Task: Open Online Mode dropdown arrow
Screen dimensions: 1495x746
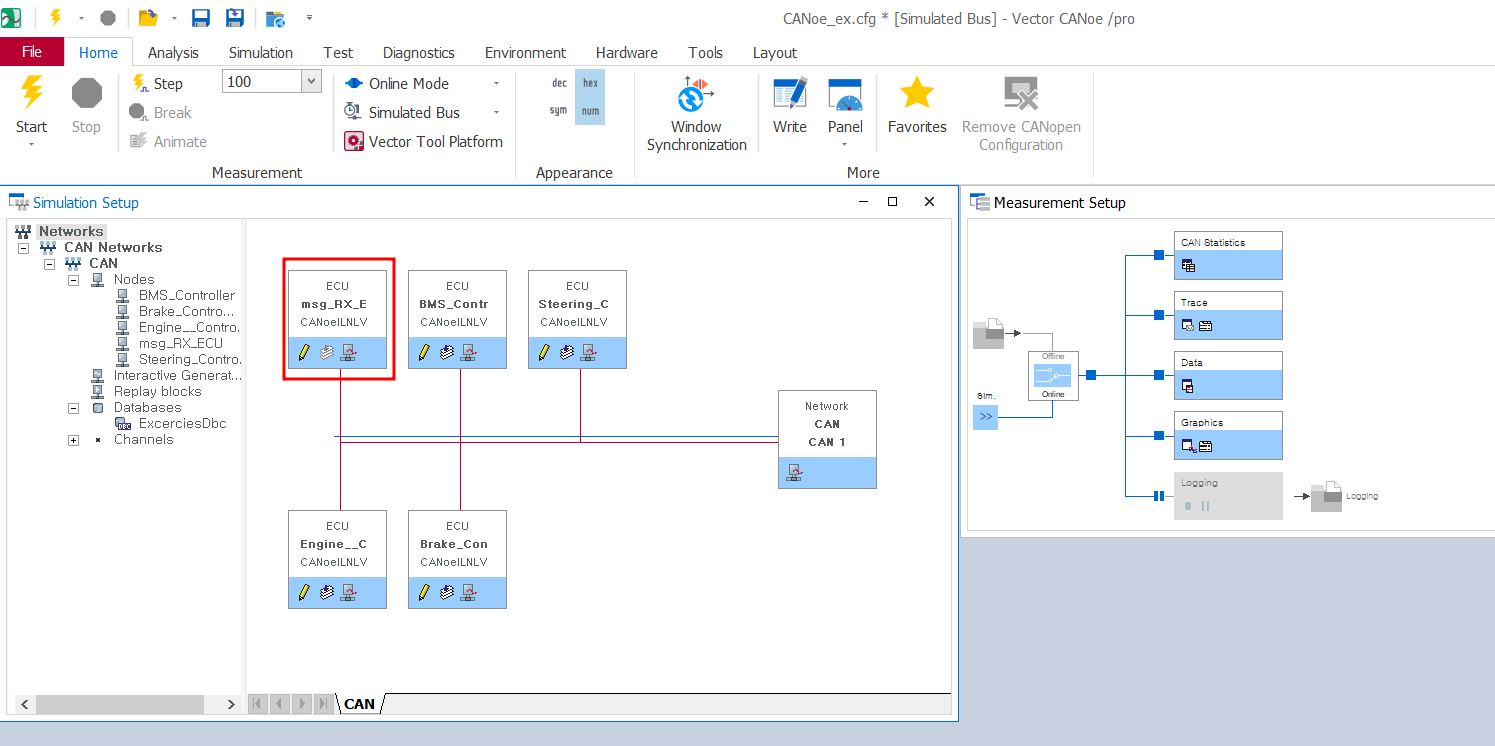Action: click(496, 84)
